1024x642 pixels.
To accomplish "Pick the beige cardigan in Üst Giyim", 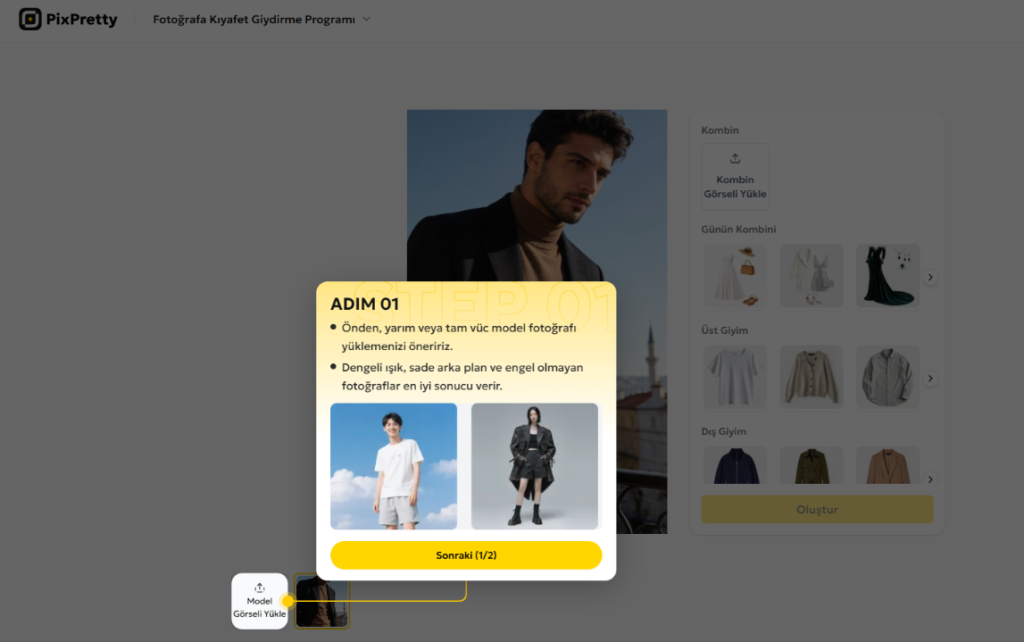I will pos(811,377).
